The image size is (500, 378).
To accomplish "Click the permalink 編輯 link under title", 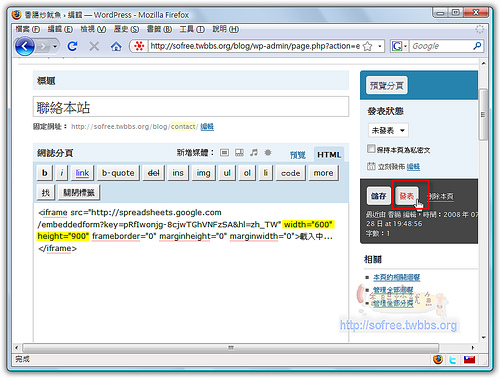I will click(x=207, y=127).
